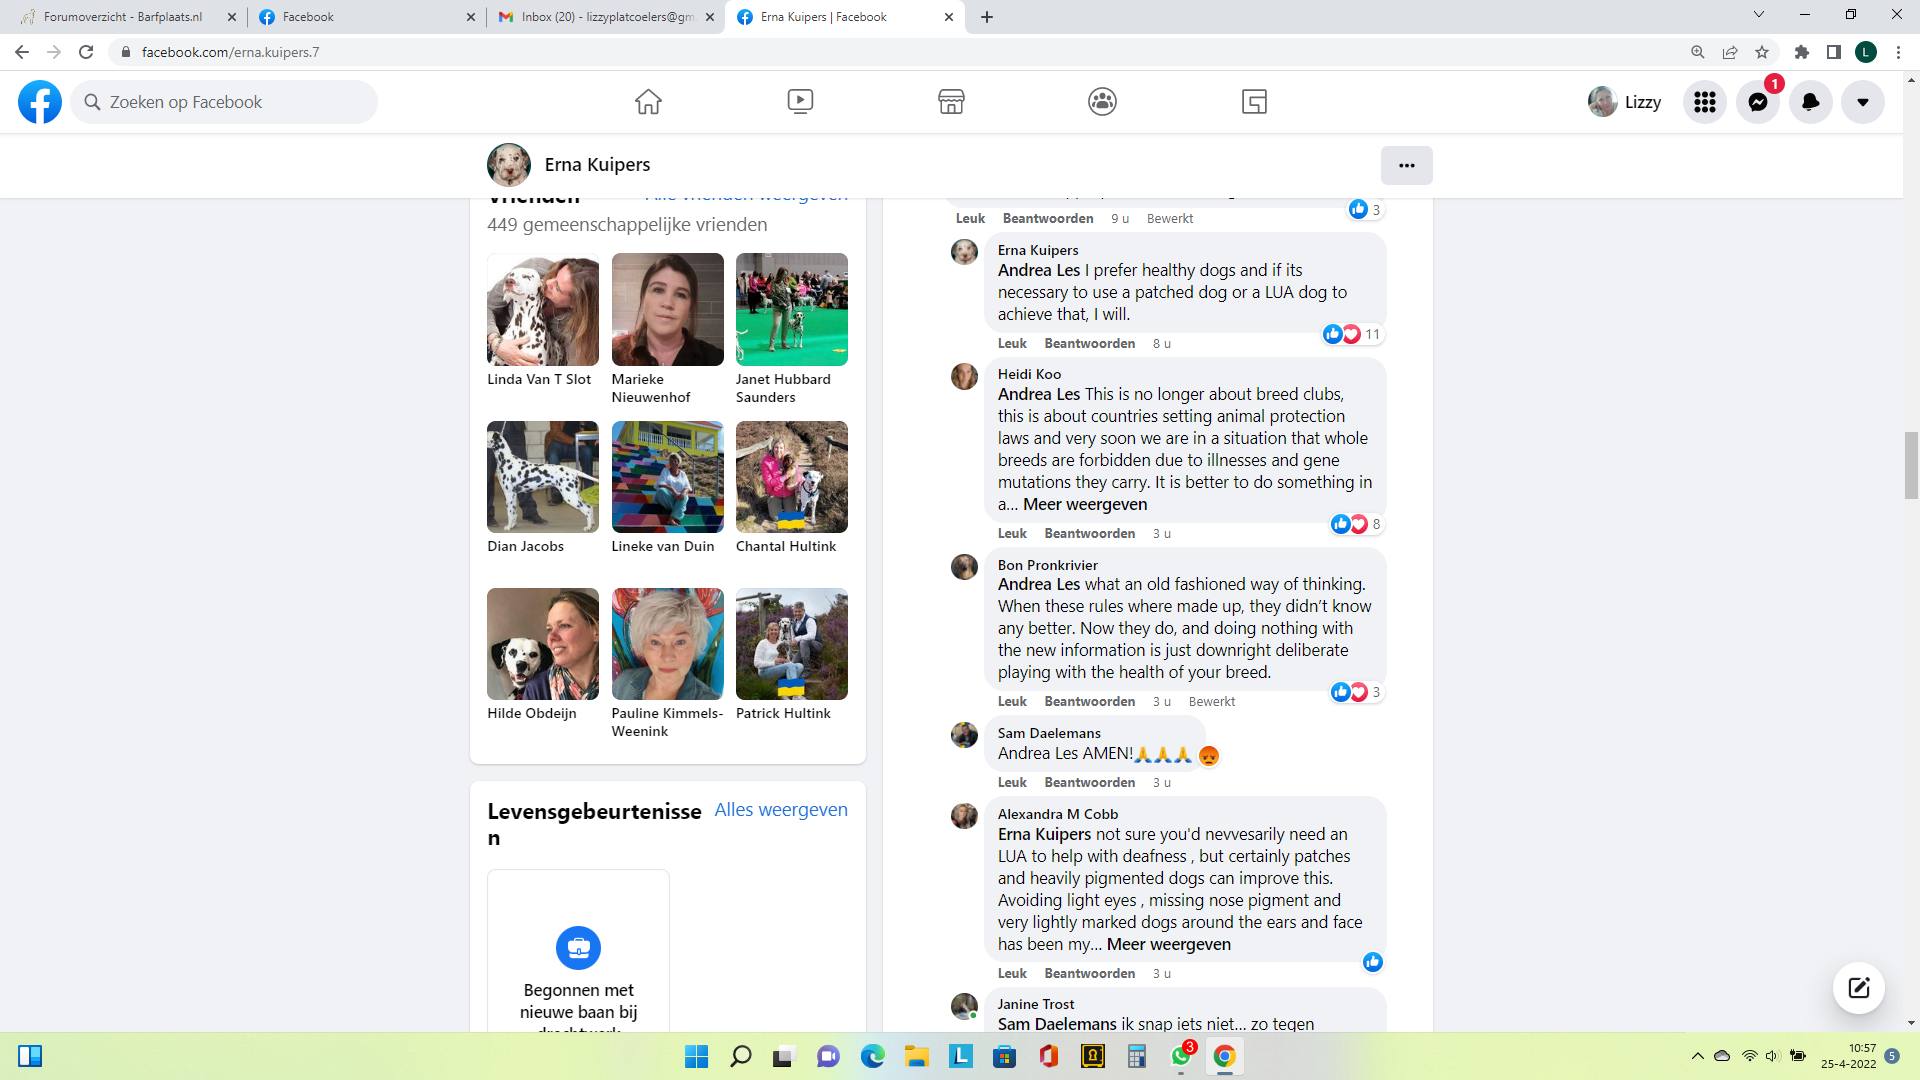Screen dimensions: 1920x1080
Task: Open Facebook Home feed icon
Action: pos(648,102)
